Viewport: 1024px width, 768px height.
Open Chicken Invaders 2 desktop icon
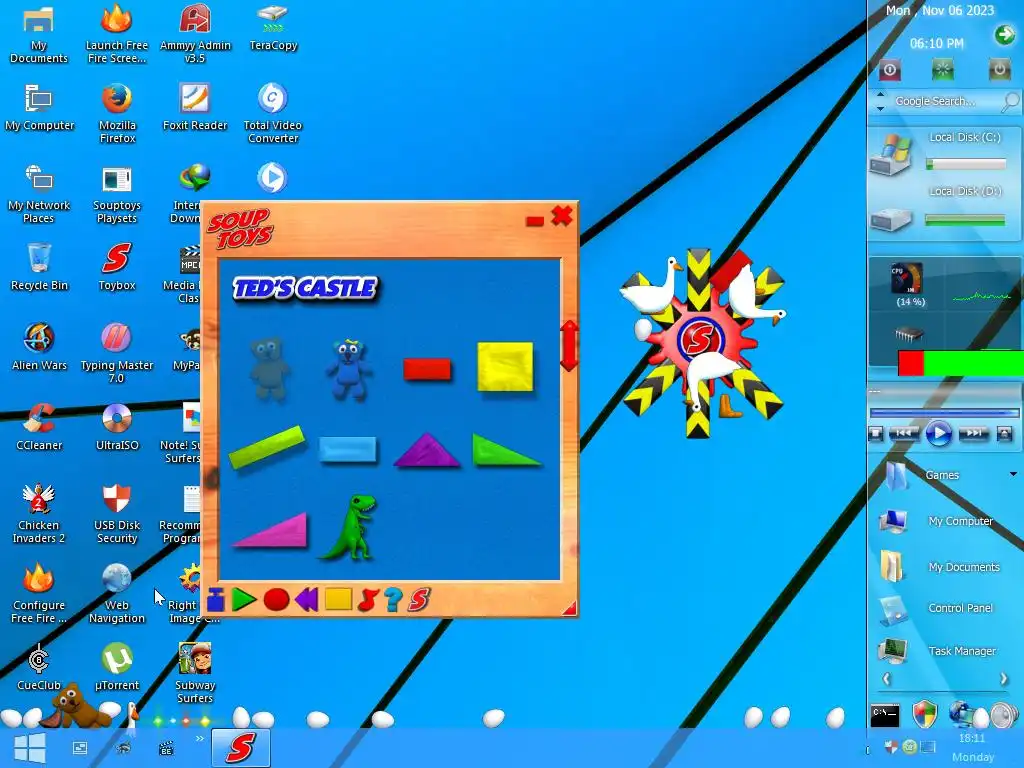(39, 513)
